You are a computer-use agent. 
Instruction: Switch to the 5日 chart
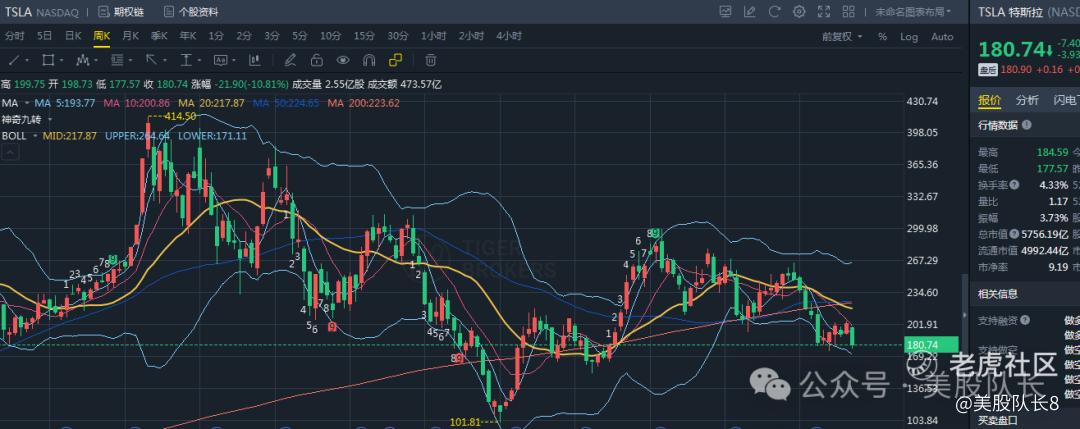[45, 36]
